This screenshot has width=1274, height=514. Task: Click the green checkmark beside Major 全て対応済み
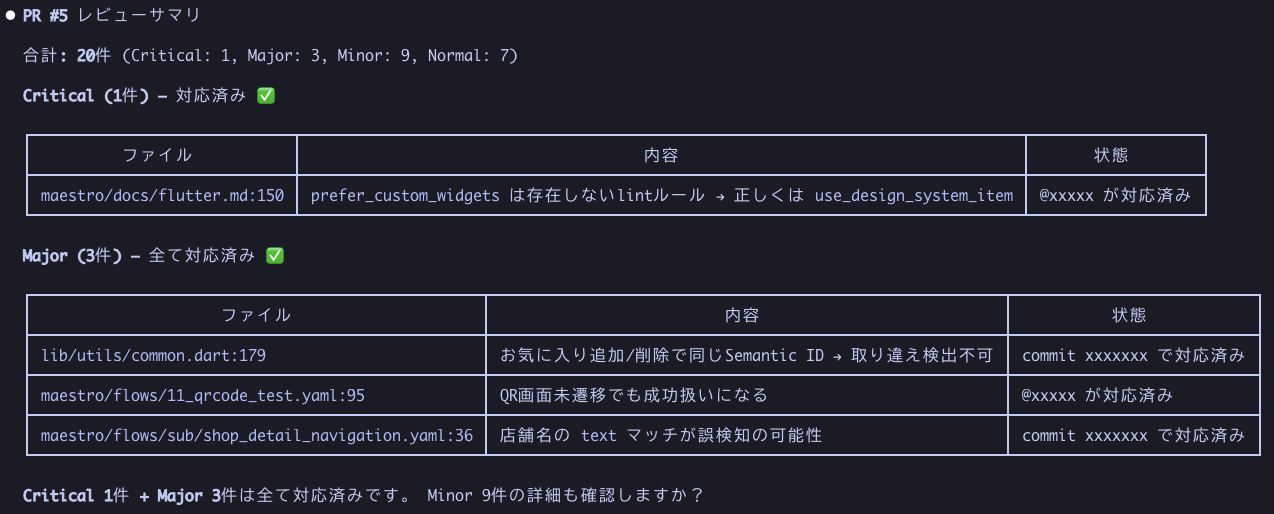coord(275,256)
